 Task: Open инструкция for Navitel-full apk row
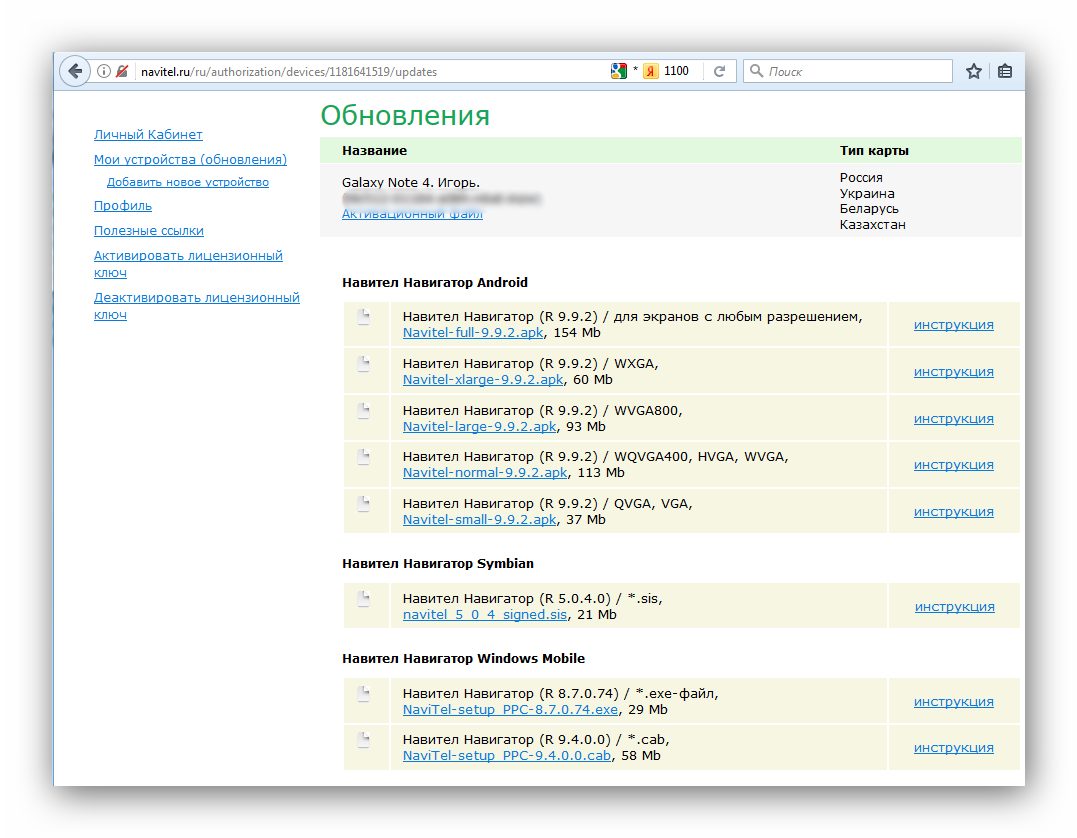click(x=953, y=325)
